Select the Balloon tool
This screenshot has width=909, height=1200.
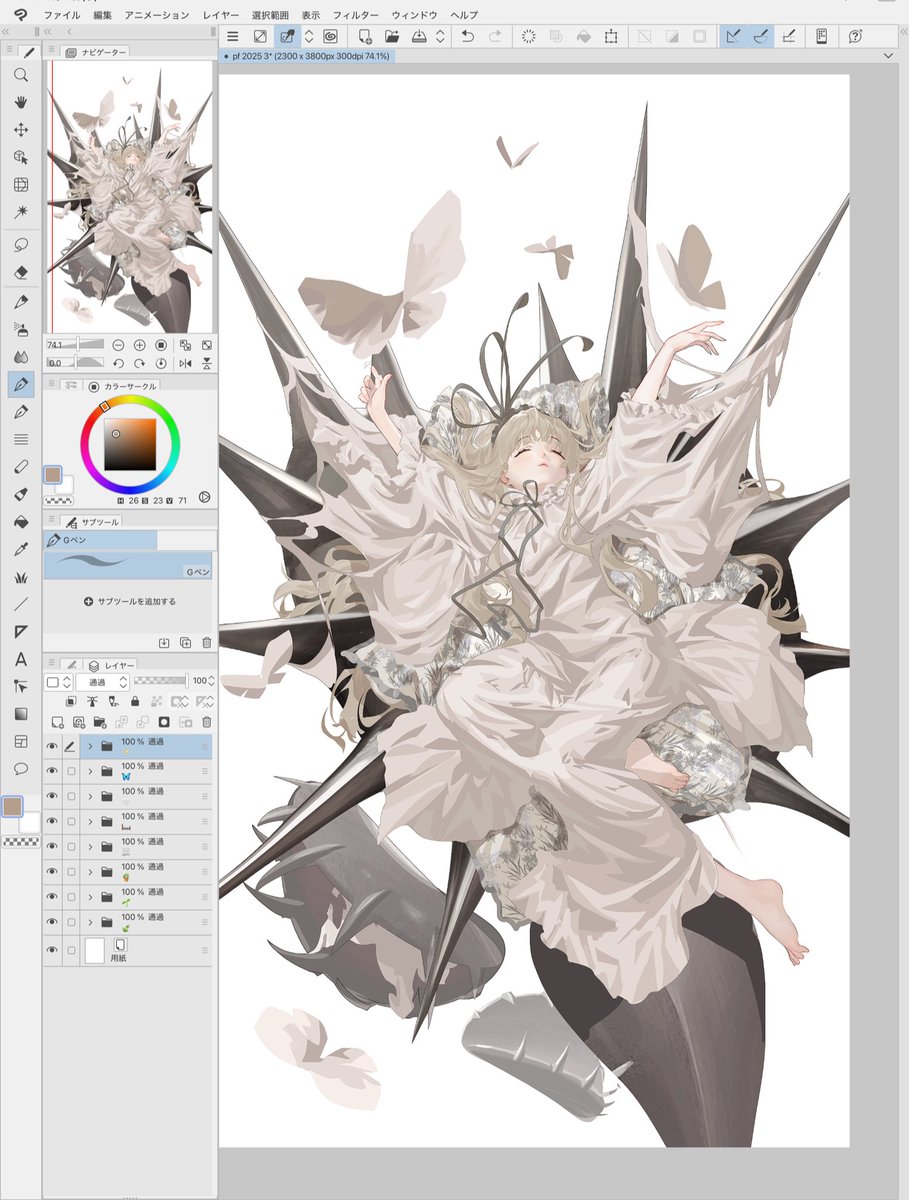(x=21, y=769)
